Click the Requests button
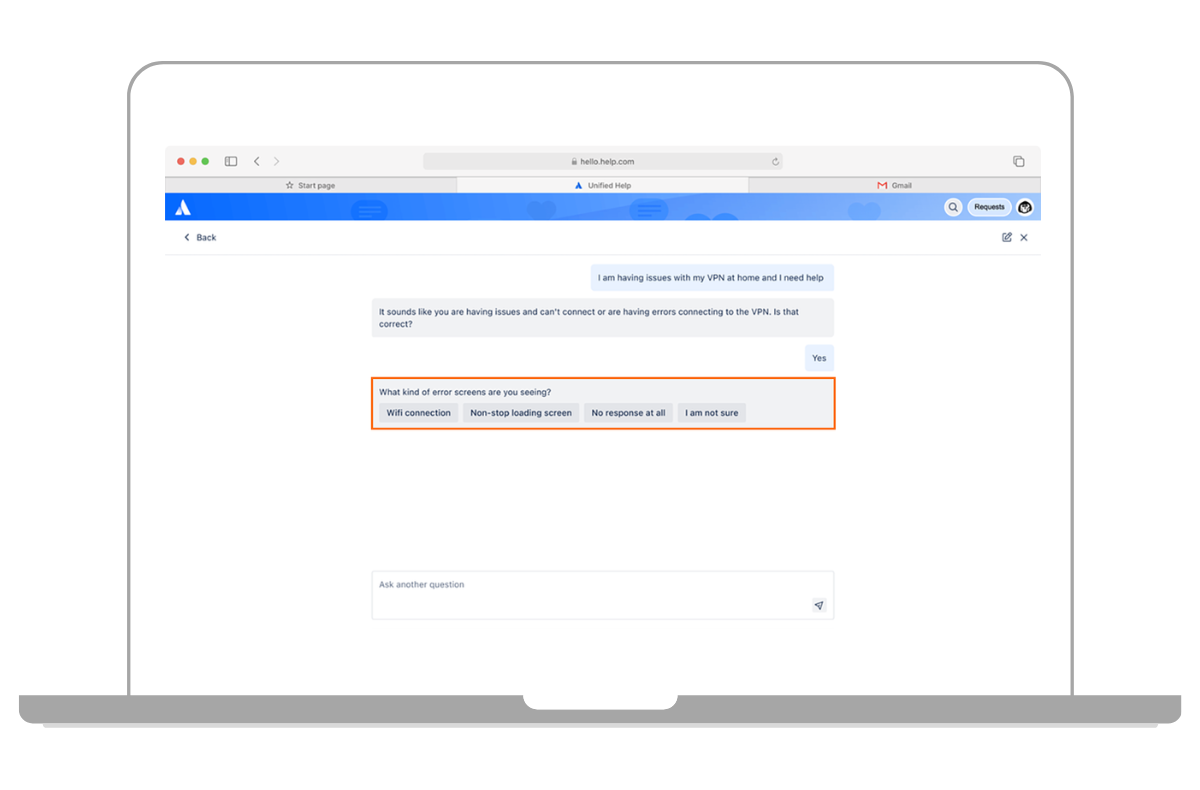Image resolution: width=1200 pixels, height=790 pixels. 989,207
